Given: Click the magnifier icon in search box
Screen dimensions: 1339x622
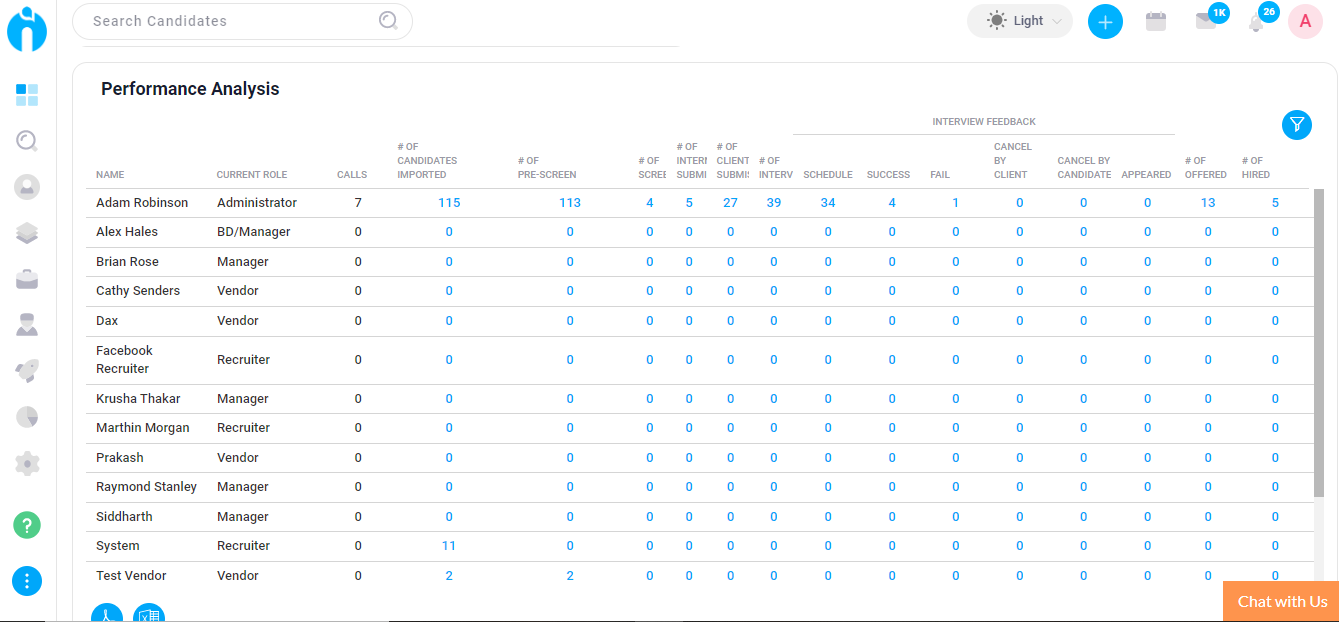Looking at the screenshot, I should click(x=388, y=21).
